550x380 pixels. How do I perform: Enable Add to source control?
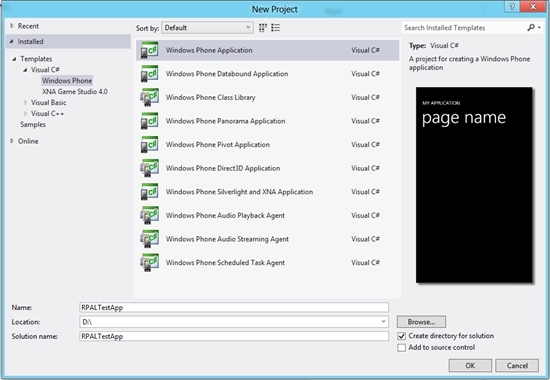pyautogui.click(x=402, y=347)
